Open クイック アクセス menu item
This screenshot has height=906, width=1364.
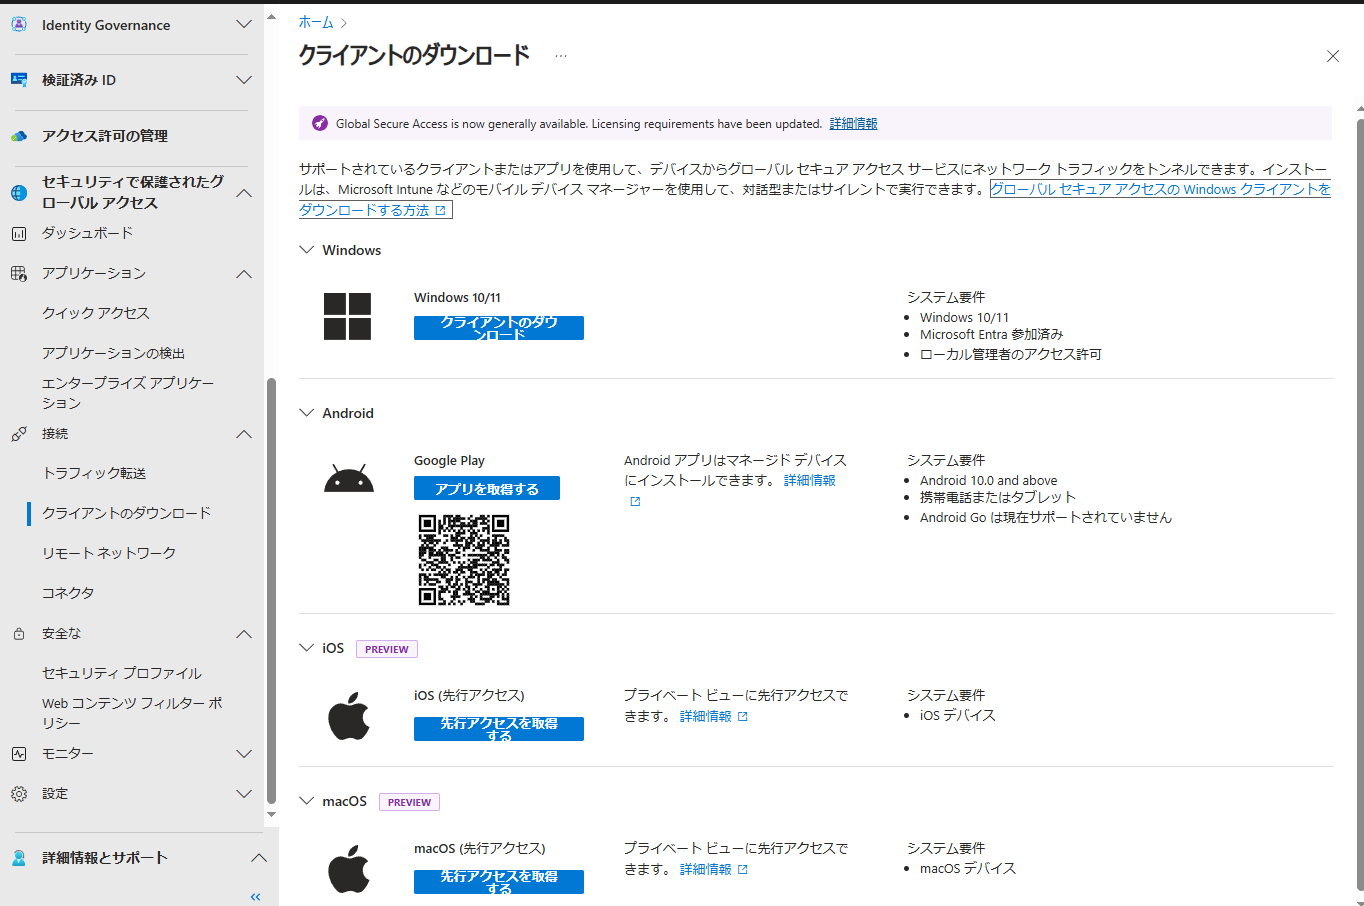coord(96,313)
